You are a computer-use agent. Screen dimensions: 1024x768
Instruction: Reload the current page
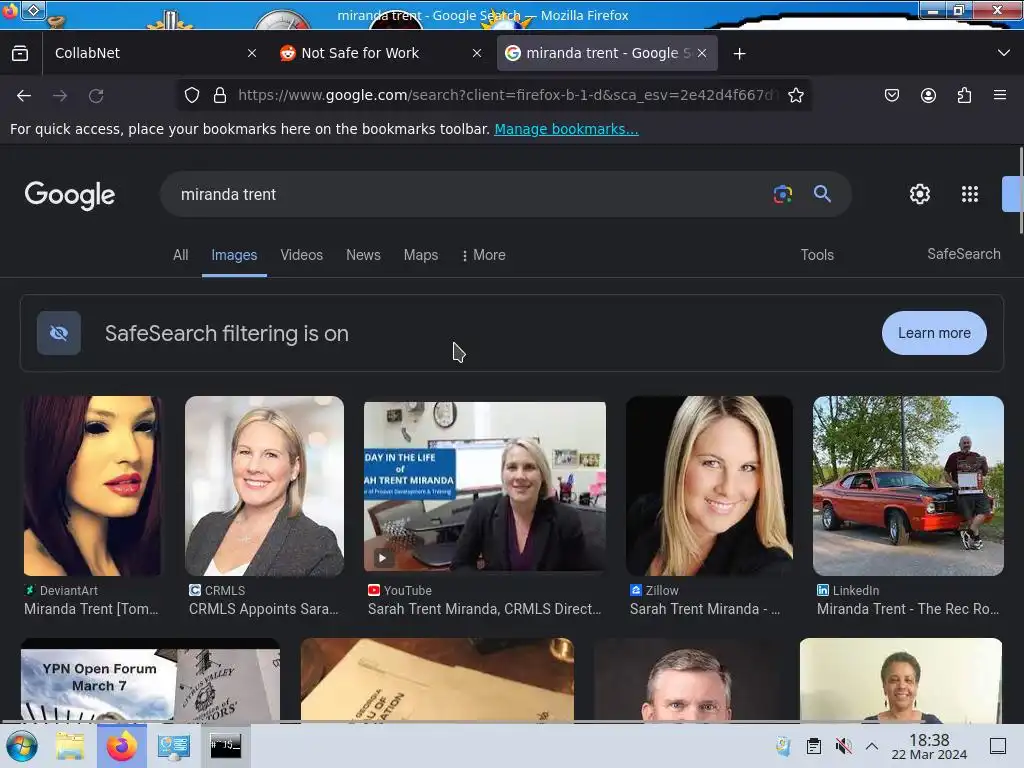(96, 95)
